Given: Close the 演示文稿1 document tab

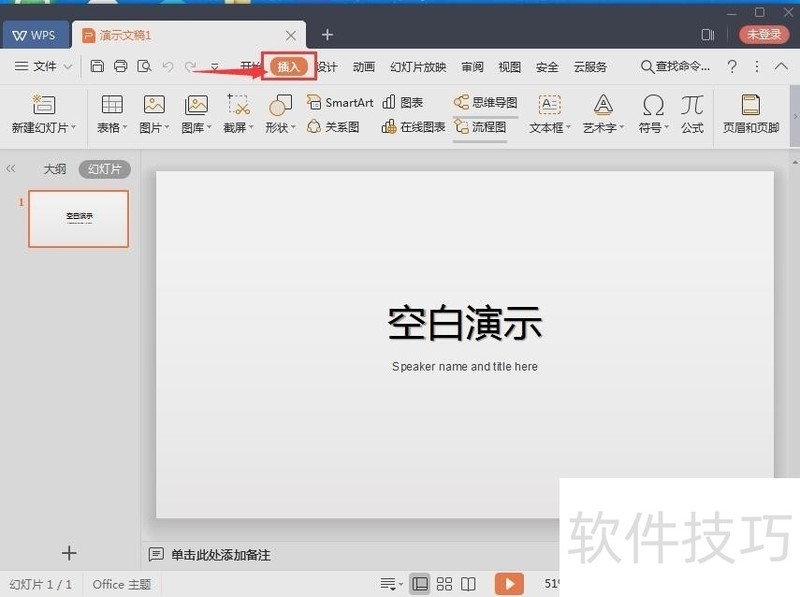Looking at the screenshot, I should (291, 35).
